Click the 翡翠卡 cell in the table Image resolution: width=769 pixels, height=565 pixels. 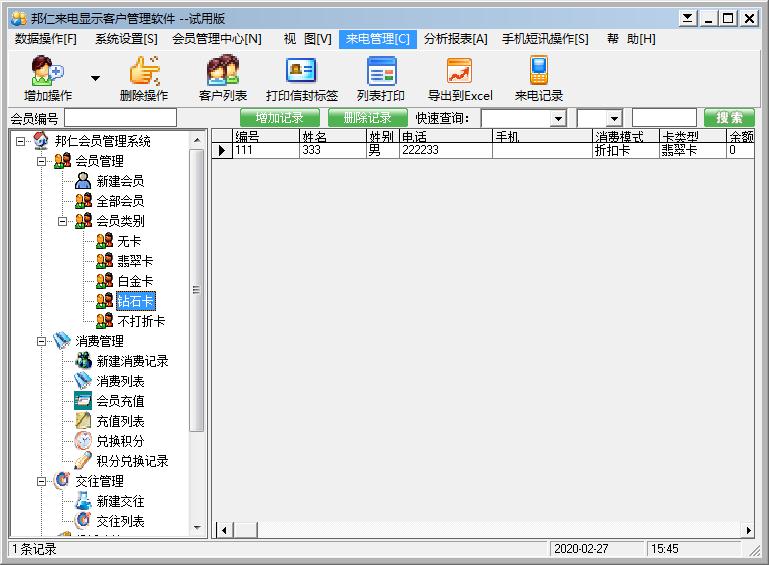[692, 151]
